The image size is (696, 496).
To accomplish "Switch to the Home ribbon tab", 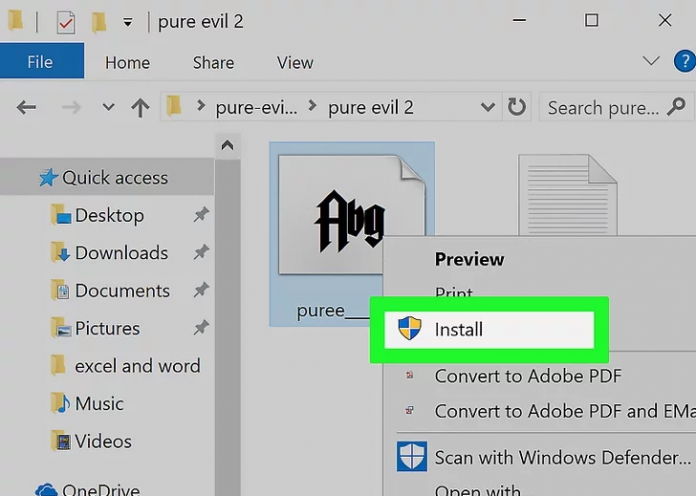I will point(127,62).
